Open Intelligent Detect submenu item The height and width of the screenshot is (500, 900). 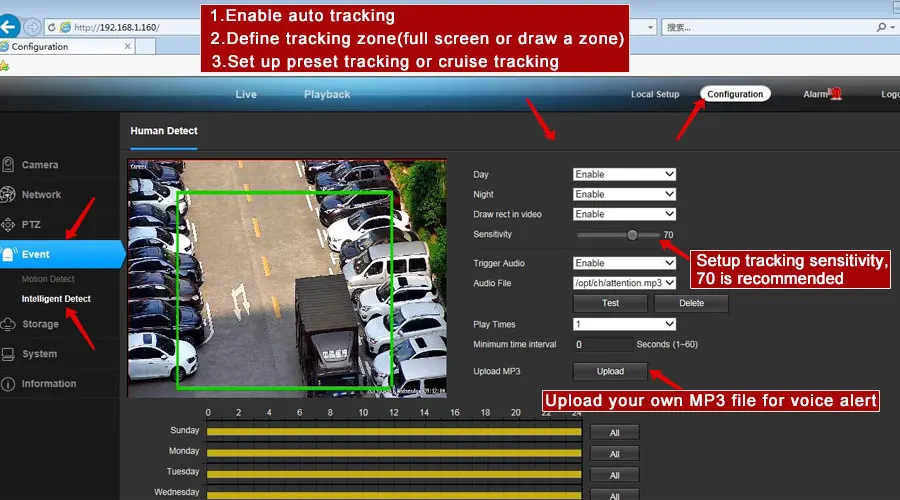pos(56,299)
